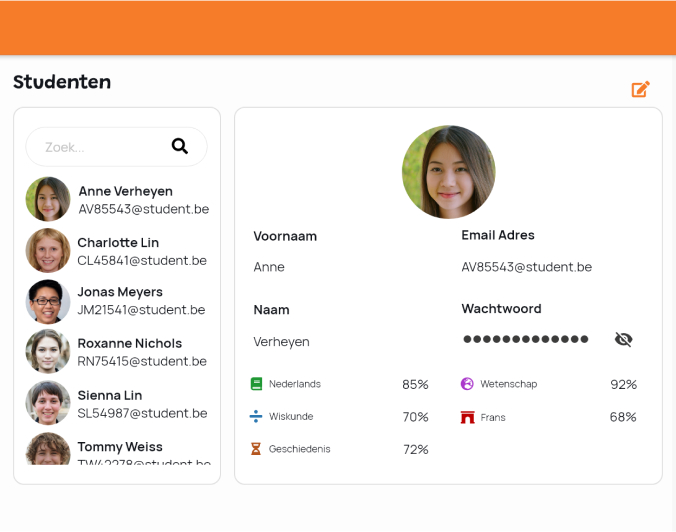The width and height of the screenshot is (676, 532).
Task: Open student Roxanne Nichols by name
Action: coord(130,344)
